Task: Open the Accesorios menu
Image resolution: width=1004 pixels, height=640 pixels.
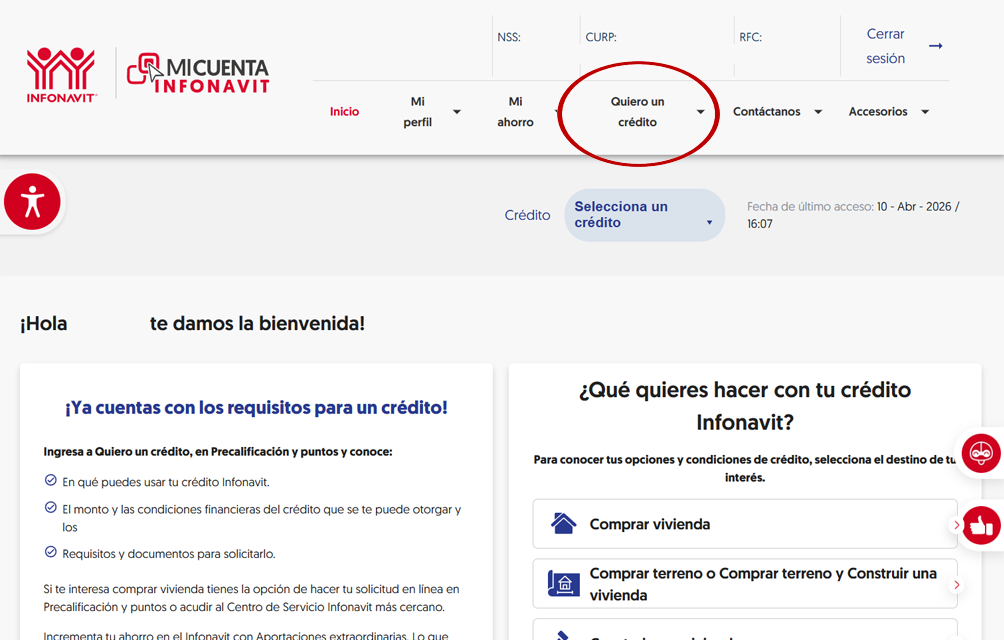Action: click(877, 112)
